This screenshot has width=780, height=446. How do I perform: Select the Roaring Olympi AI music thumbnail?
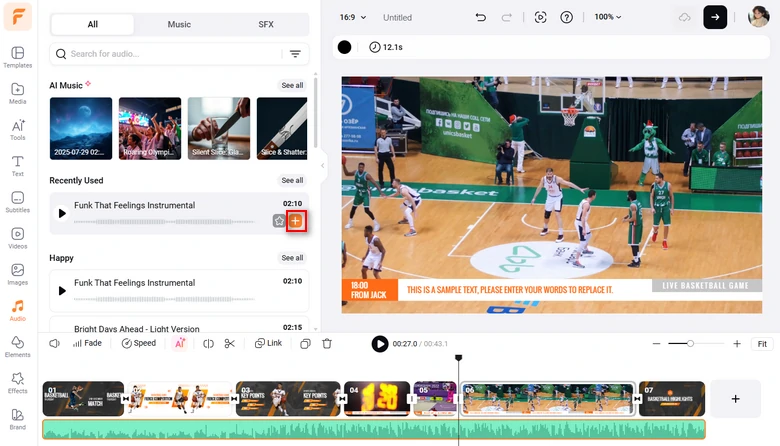point(150,128)
